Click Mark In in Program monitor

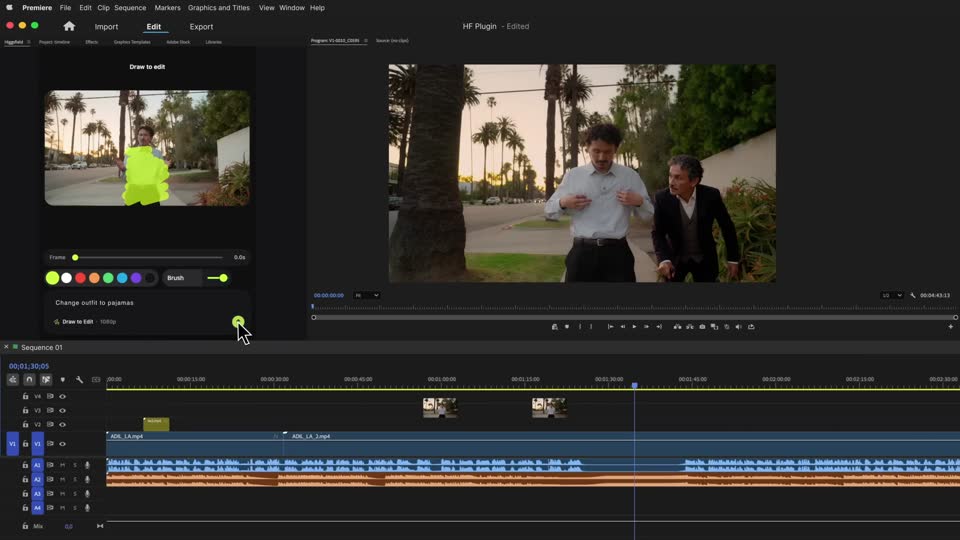click(580, 327)
